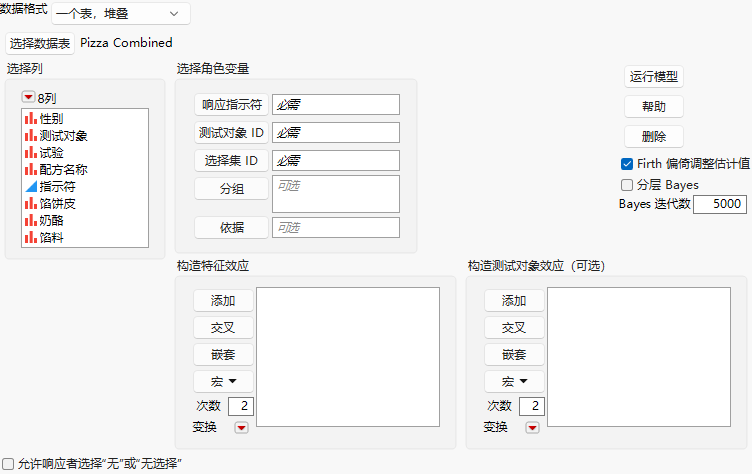Image resolution: width=752 pixels, height=474 pixels.
Task: Open 宏 dropdown in 构造测试对象效应
Action: 514,381
